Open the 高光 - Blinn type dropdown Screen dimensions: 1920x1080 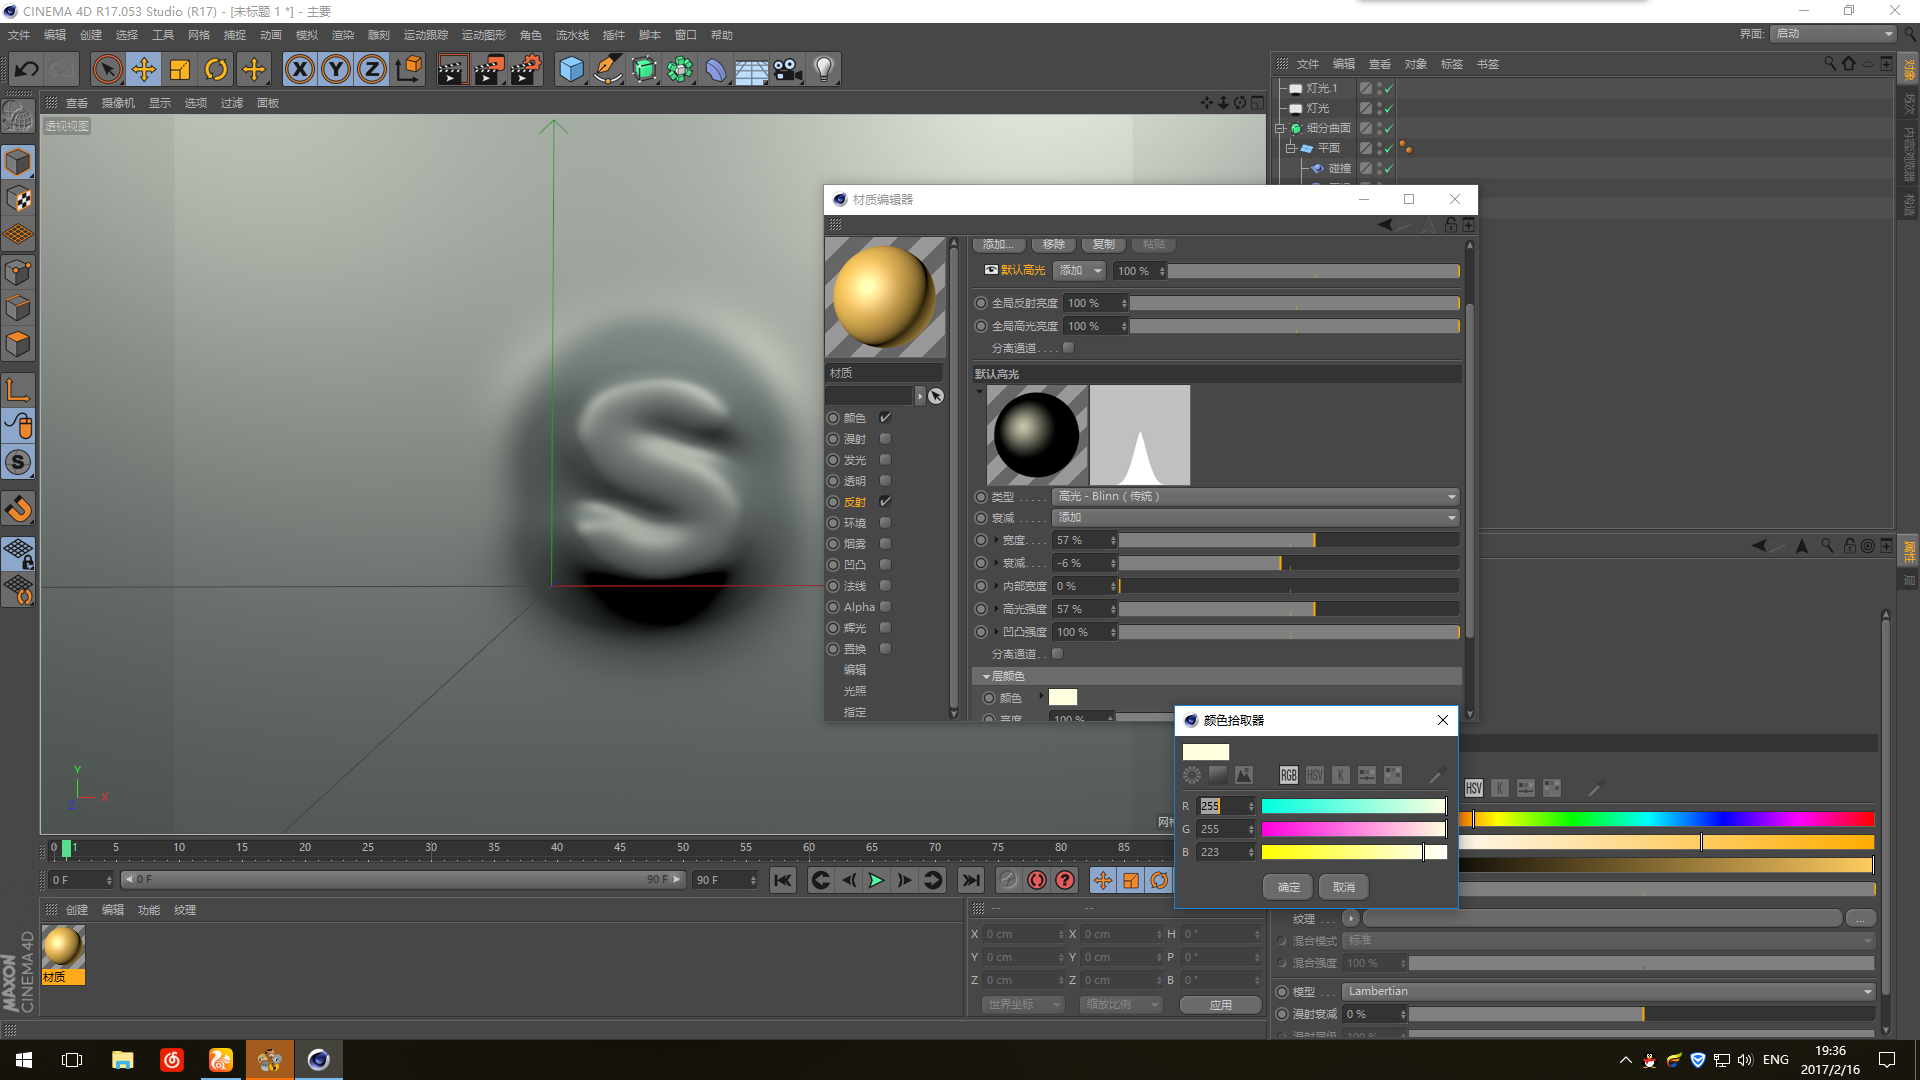coord(1255,497)
